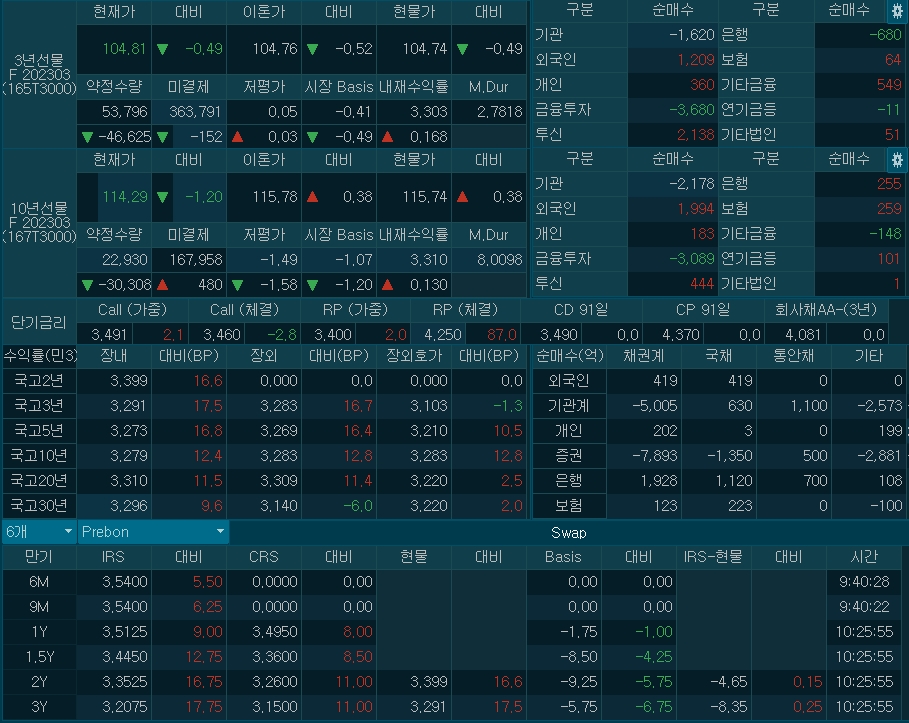Open settings gear in 3년선물 investor panel

coord(896,11)
